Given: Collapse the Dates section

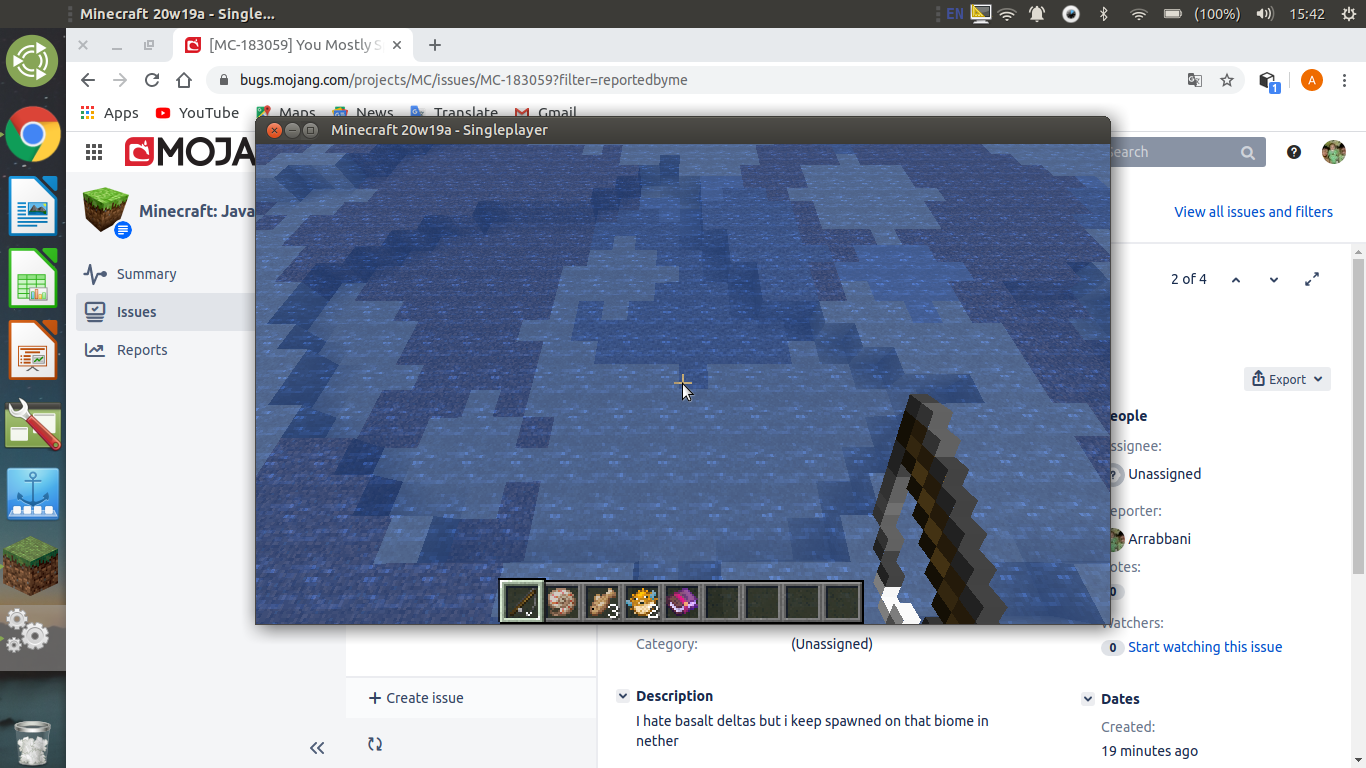Looking at the screenshot, I should (x=1088, y=699).
